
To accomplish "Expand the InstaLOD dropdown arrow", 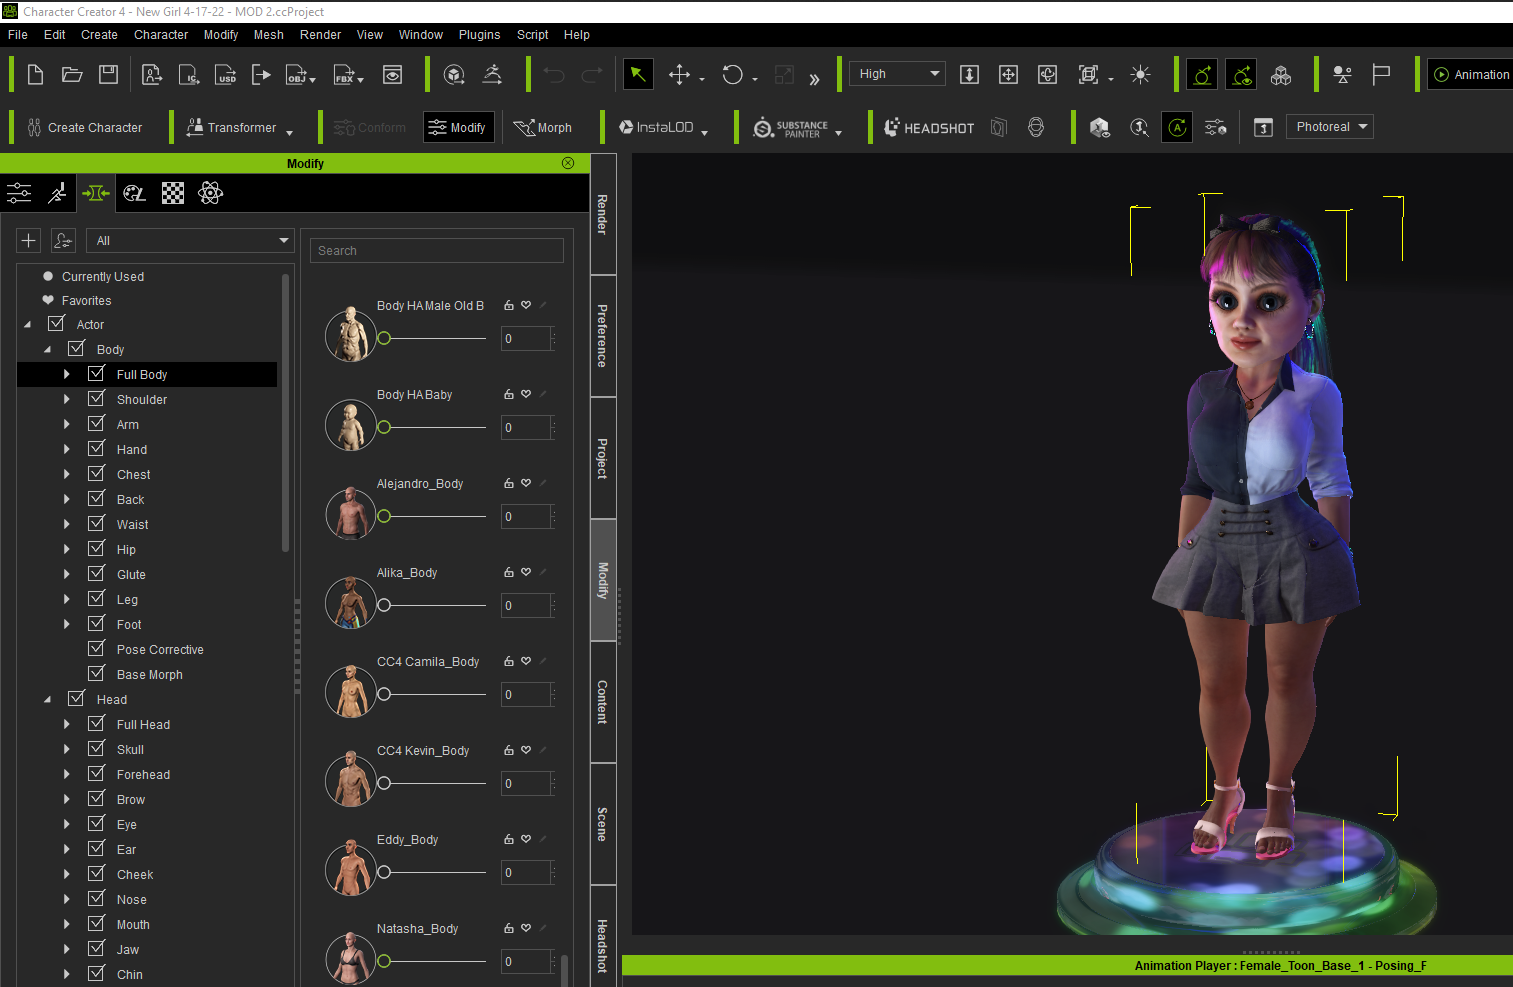I will pos(705,133).
